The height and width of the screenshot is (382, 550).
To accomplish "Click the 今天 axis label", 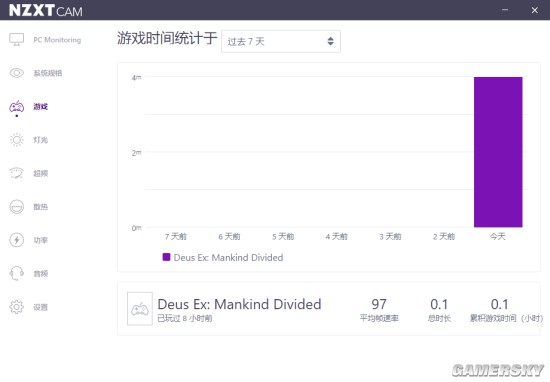I will pos(498,237).
